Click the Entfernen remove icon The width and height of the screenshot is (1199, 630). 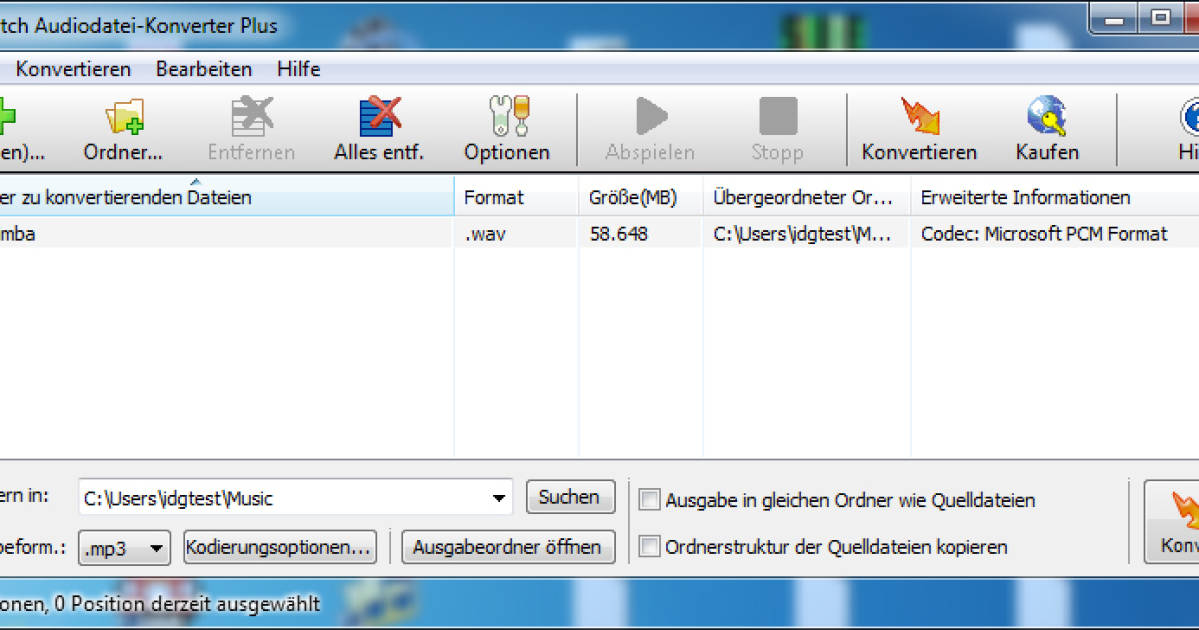click(x=251, y=118)
